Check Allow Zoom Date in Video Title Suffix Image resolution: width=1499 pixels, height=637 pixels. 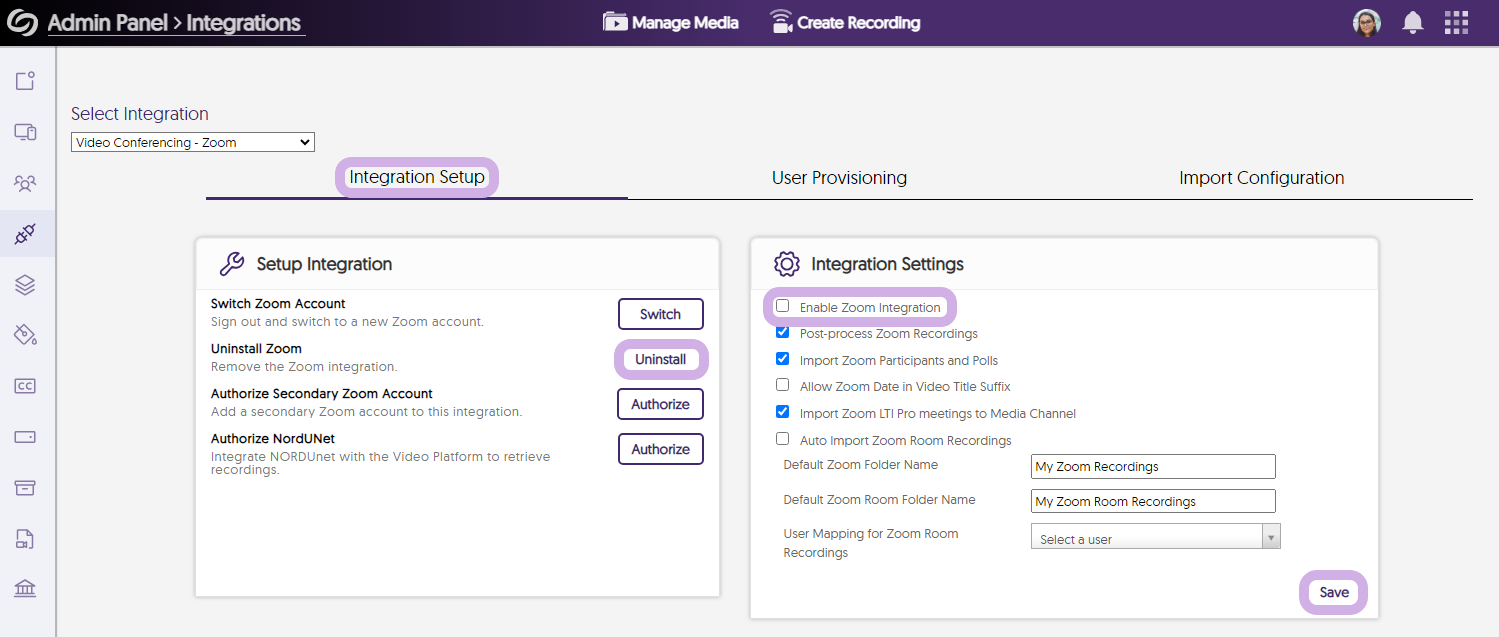point(783,385)
